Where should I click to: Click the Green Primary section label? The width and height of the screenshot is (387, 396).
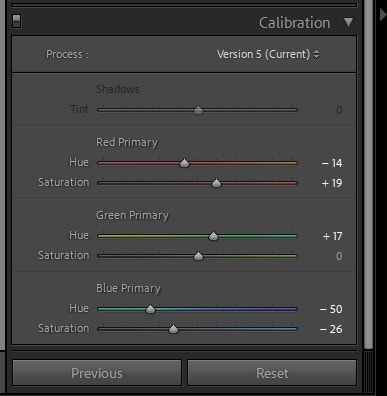tap(132, 216)
